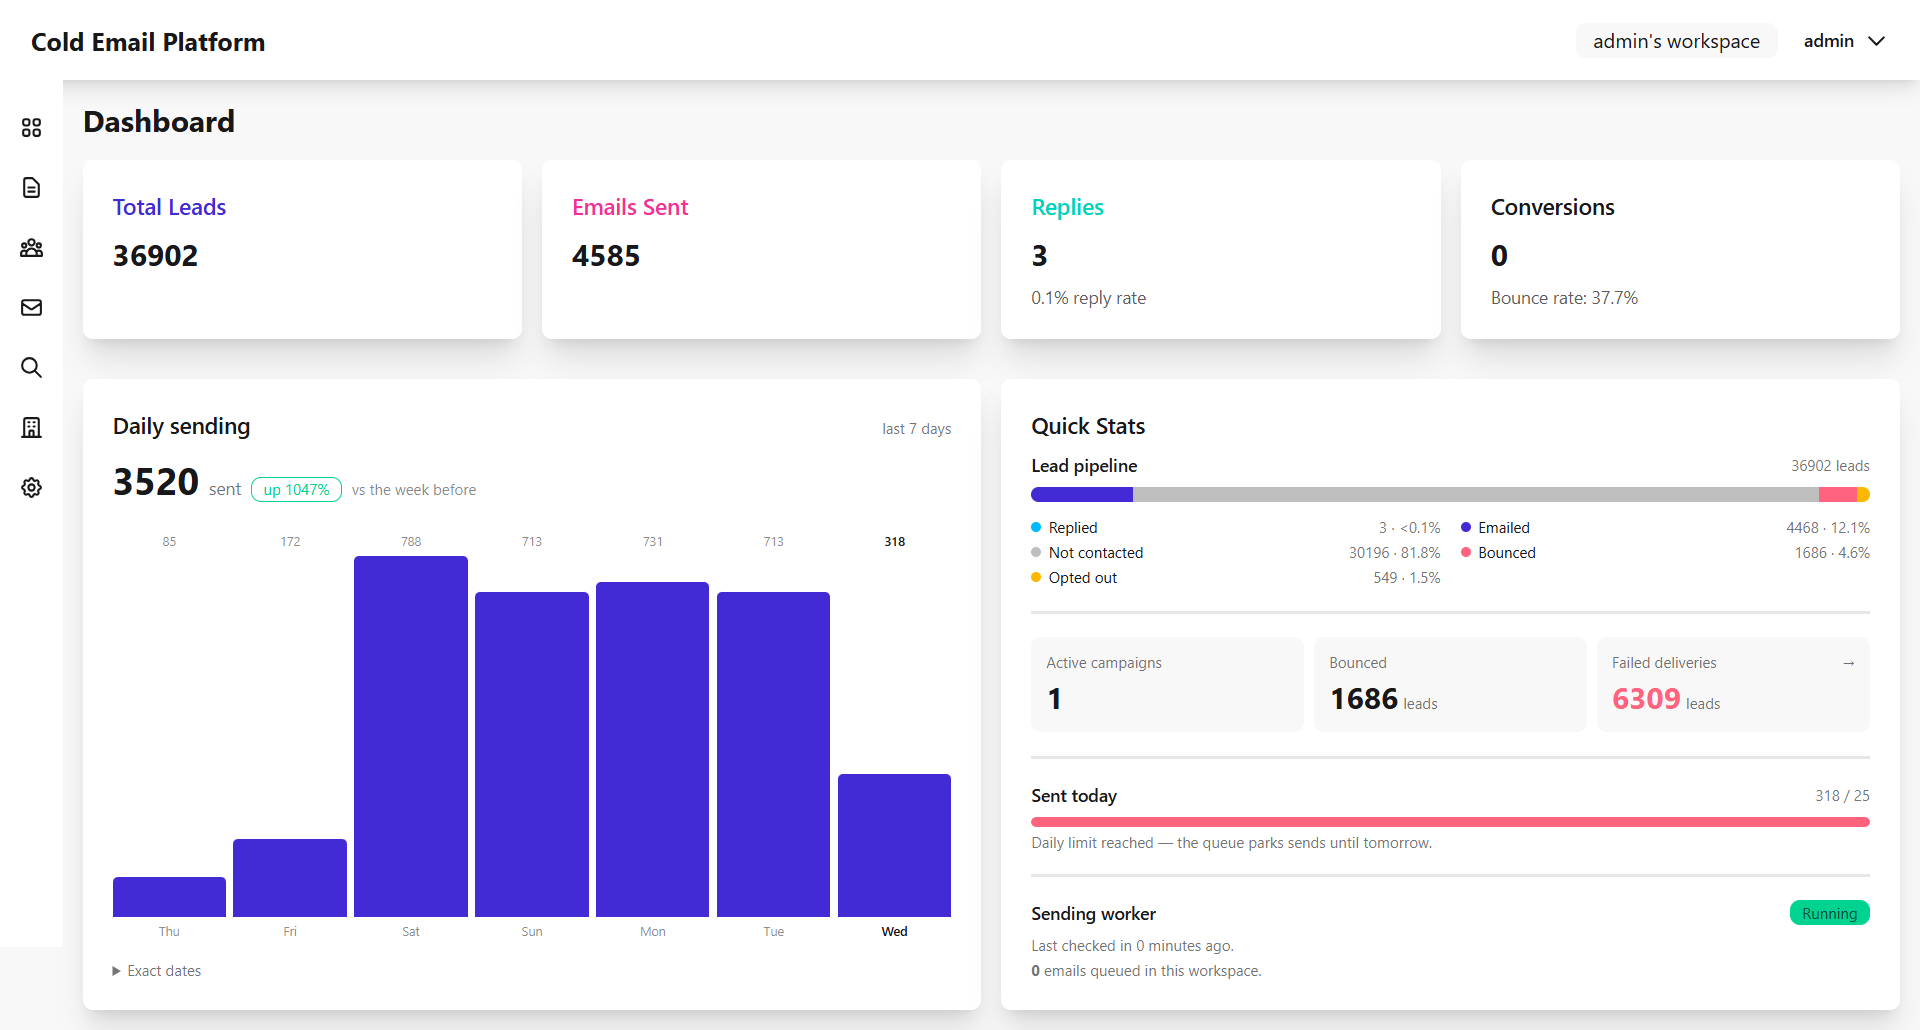The width and height of the screenshot is (1920, 1030).
Task: Click the Not contacted legend entry
Action: click(x=1235, y=553)
